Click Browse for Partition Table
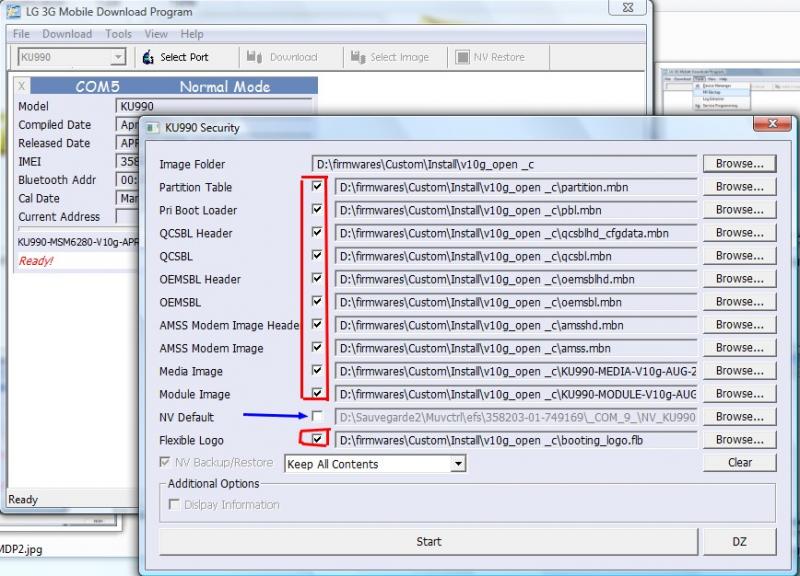 [x=739, y=187]
